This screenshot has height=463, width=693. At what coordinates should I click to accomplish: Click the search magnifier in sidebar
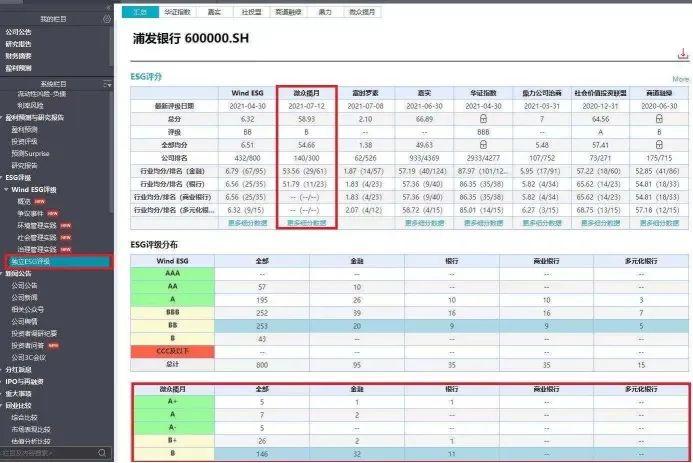pyautogui.click(x=102, y=453)
